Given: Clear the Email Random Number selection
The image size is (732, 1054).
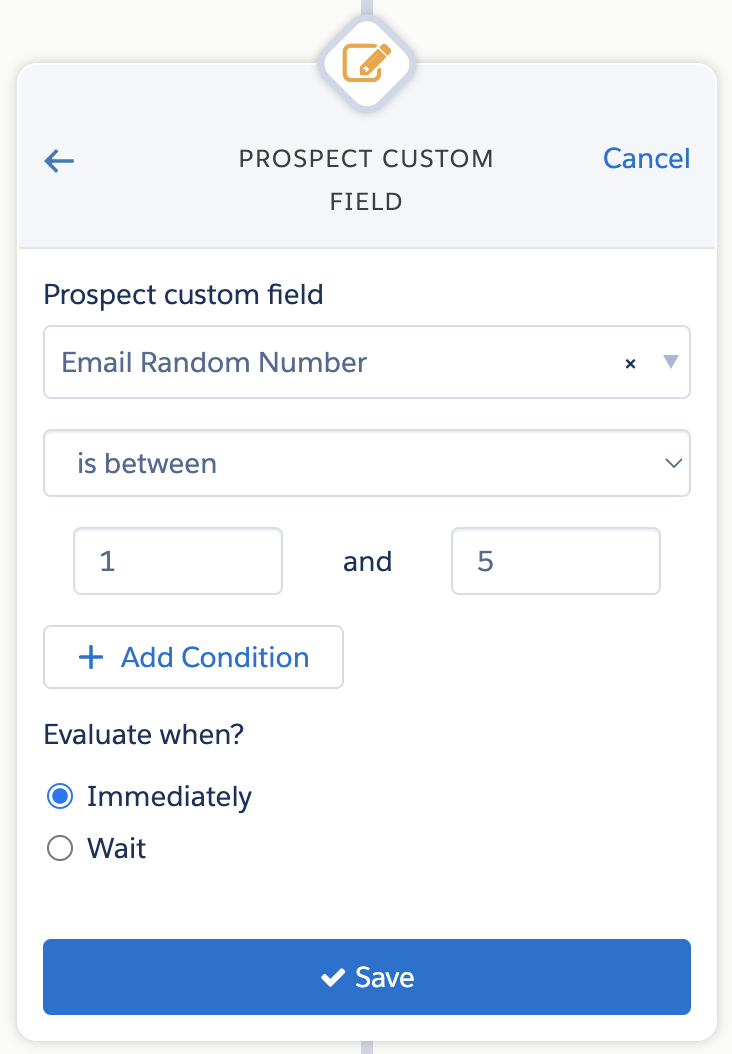Looking at the screenshot, I should [630, 364].
